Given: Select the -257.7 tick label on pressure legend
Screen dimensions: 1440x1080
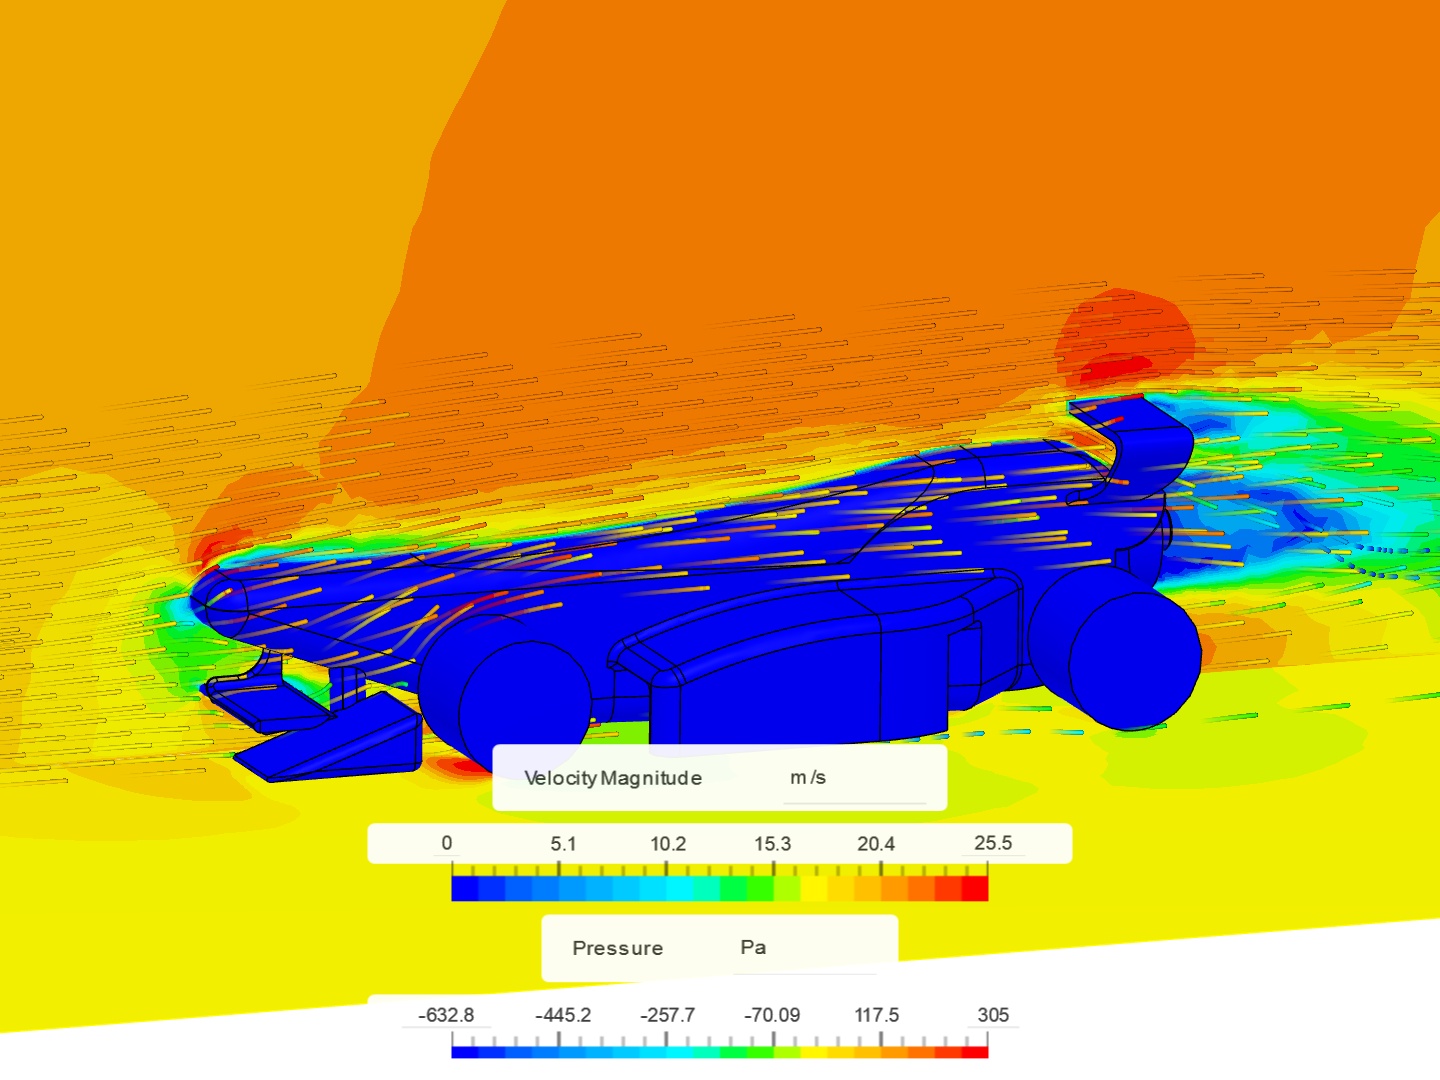Looking at the screenshot, I should click(x=668, y=1015).
